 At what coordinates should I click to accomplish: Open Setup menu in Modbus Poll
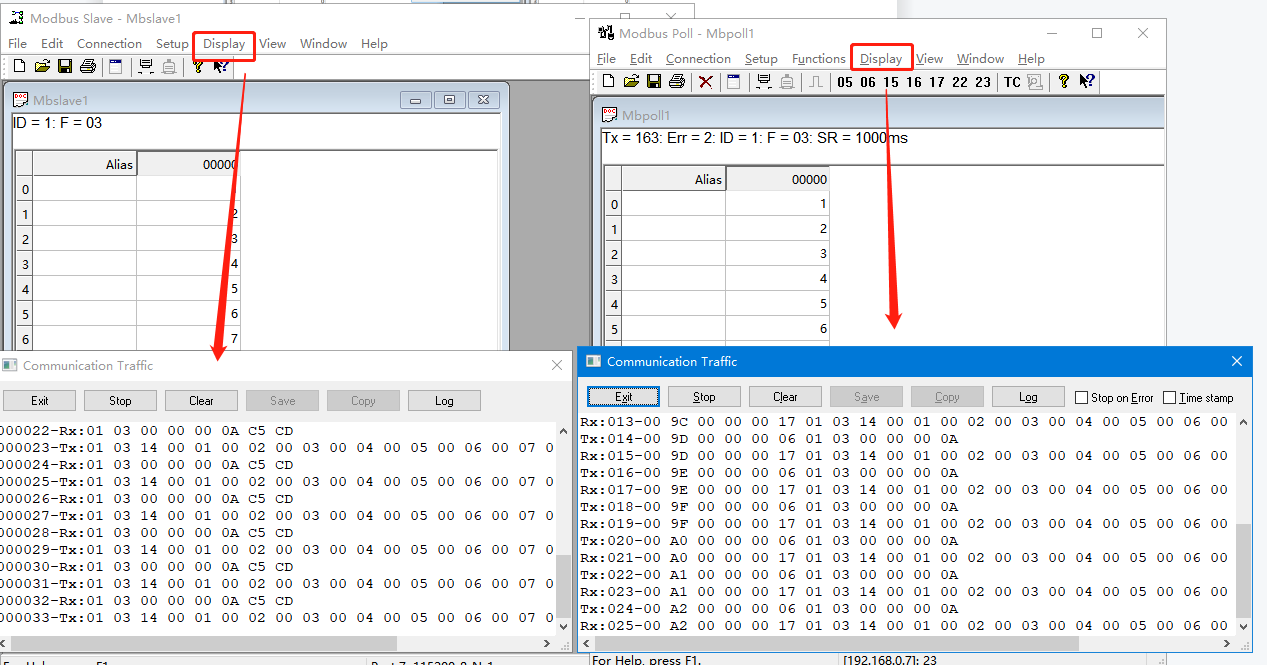pyautogui.click(x=761, y=59)
